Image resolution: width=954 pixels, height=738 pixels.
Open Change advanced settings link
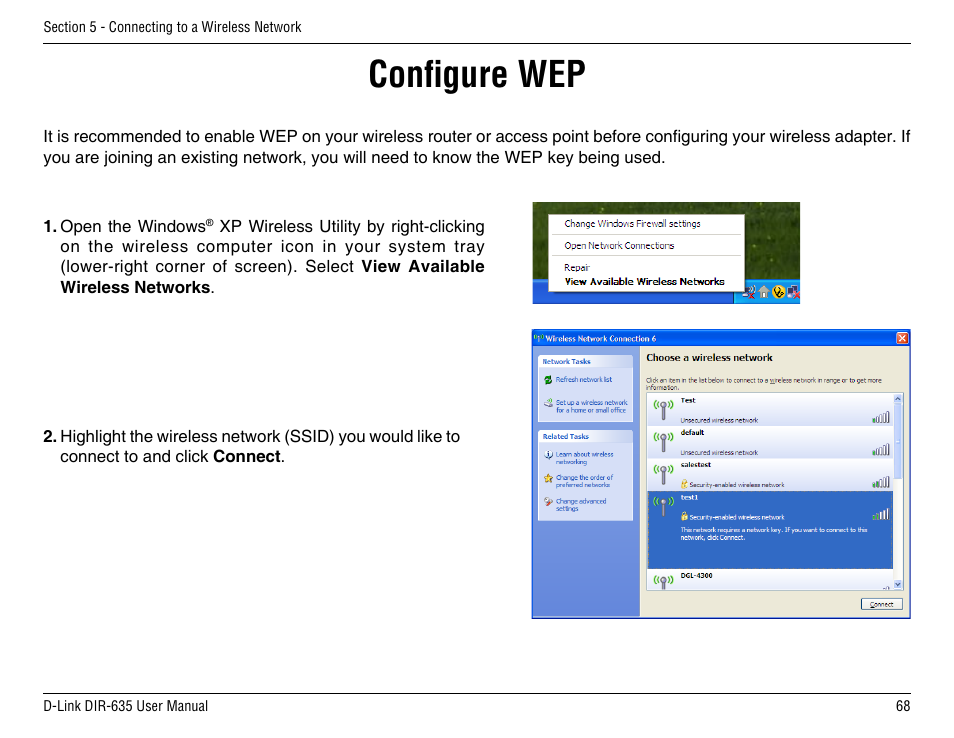click(x=580, y=505)
